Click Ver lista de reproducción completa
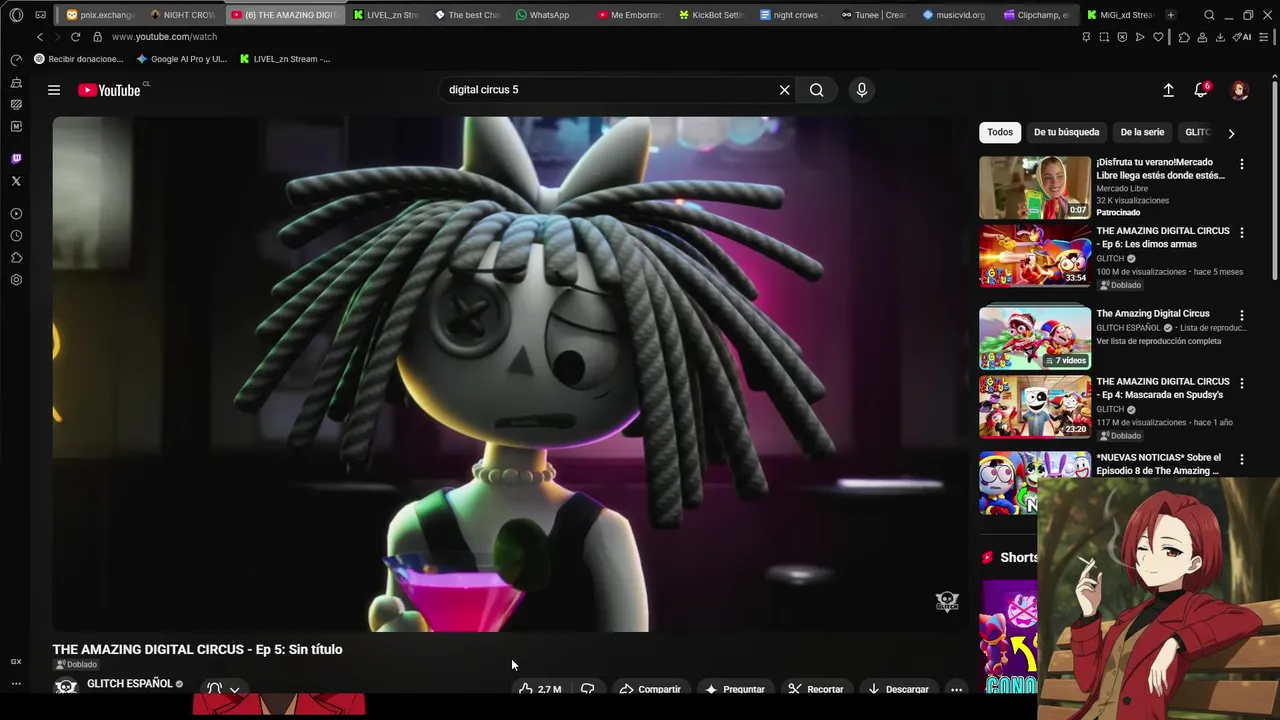This screenshot has height=720, width=1280. (x=1158, y=341)
